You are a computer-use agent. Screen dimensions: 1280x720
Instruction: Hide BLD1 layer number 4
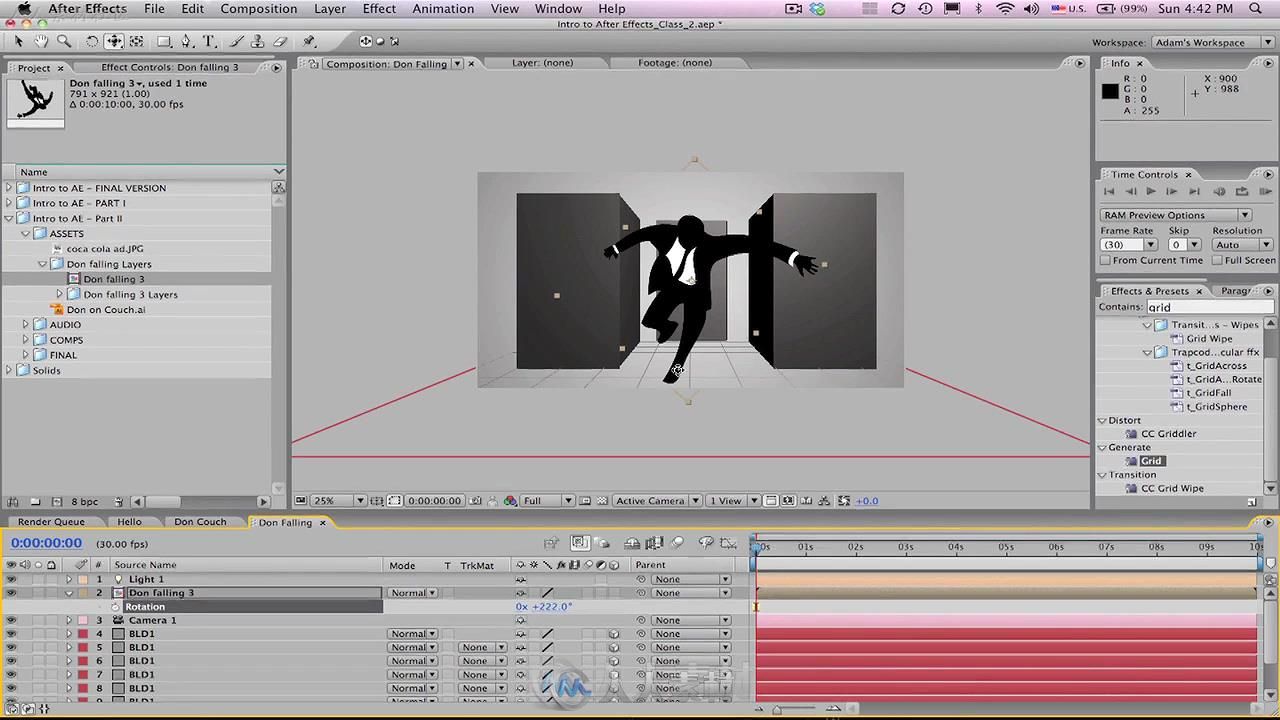[x=11, y=634]
